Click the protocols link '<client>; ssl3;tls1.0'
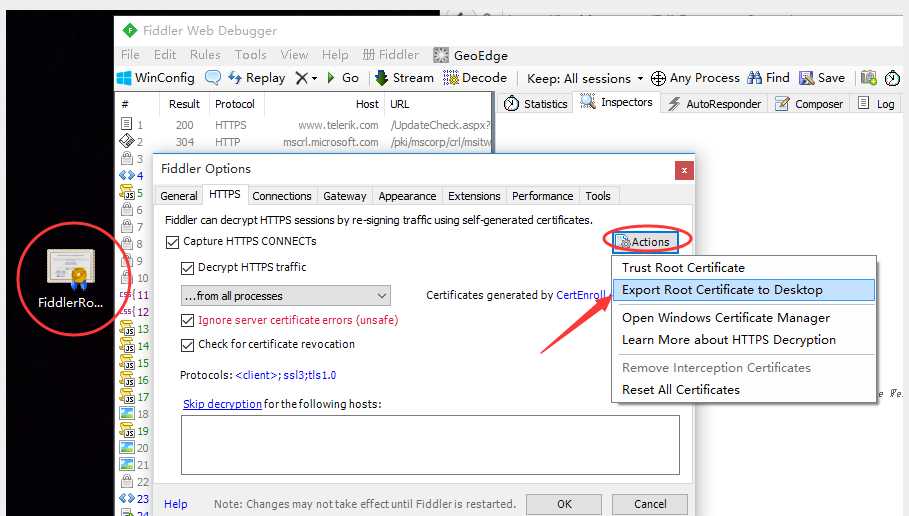Screen dimensions: 909x516 [x=286, y=375]
